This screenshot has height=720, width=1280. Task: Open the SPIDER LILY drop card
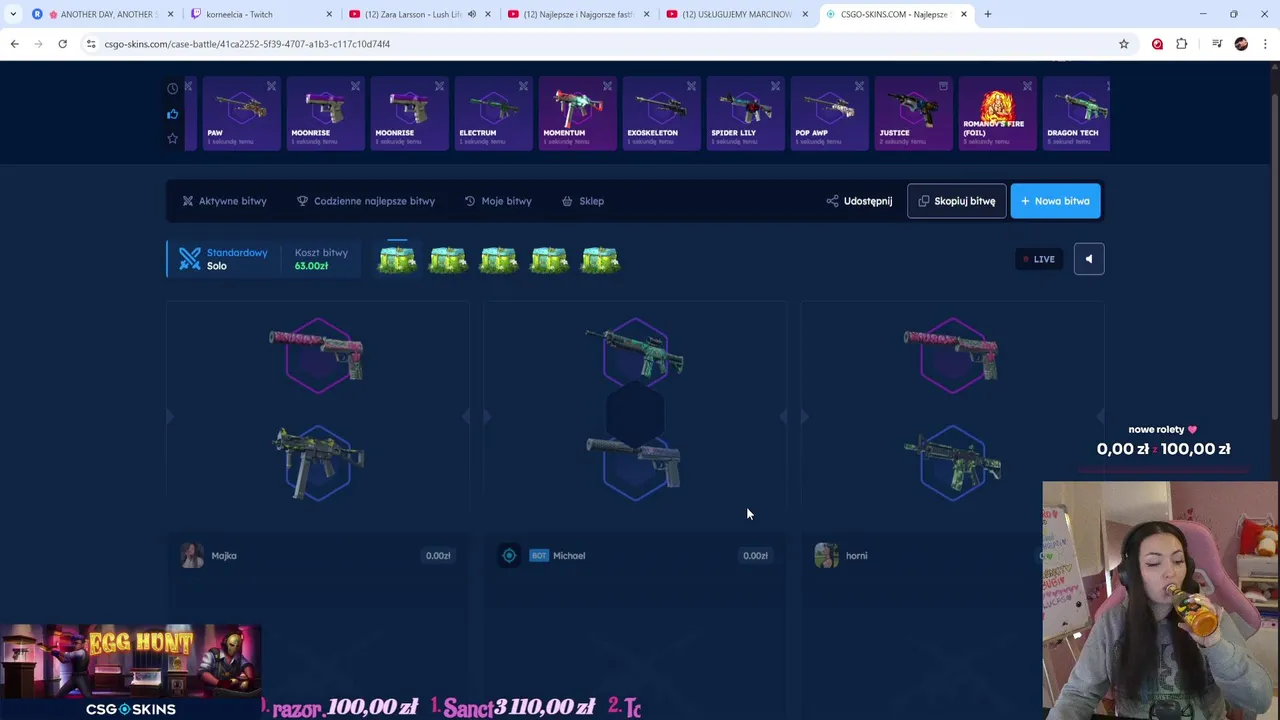(745, 113)
